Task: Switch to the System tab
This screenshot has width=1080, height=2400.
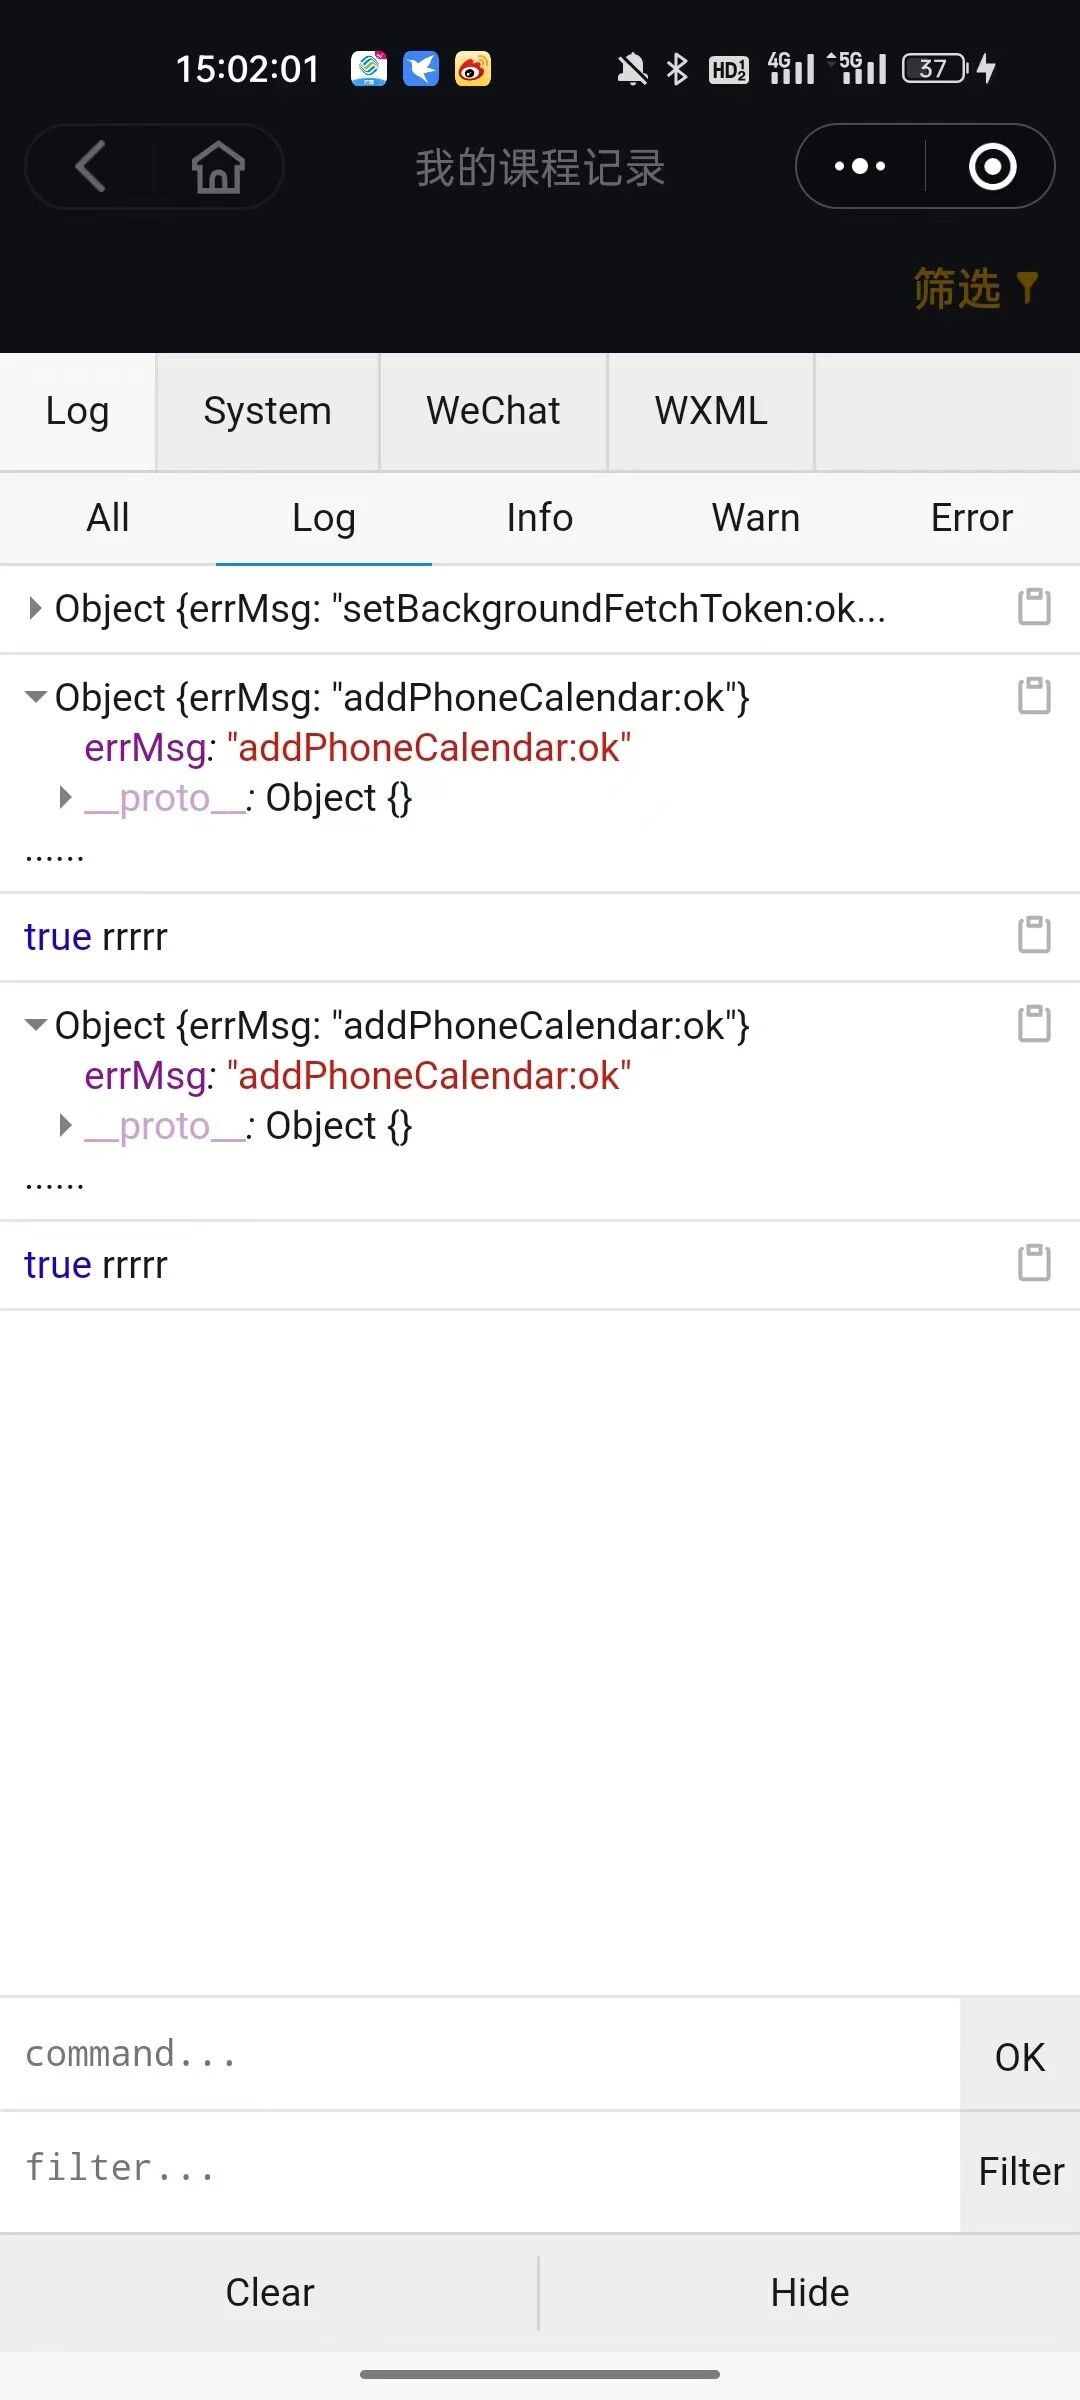Action: (267, 411)
